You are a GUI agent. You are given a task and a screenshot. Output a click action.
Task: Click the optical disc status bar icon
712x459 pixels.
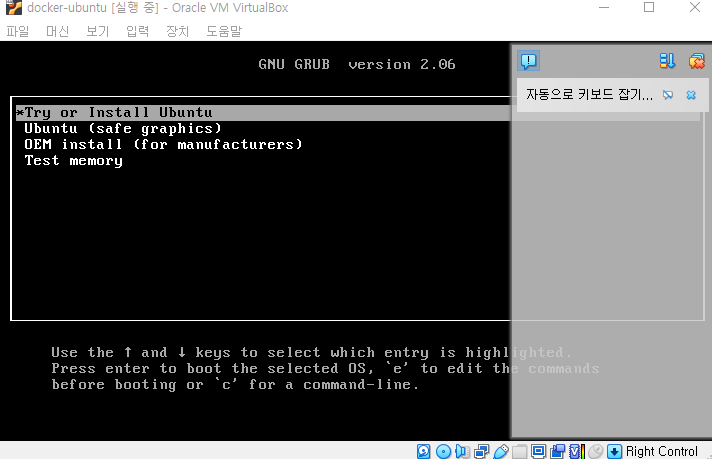click(x=443, y=451)
